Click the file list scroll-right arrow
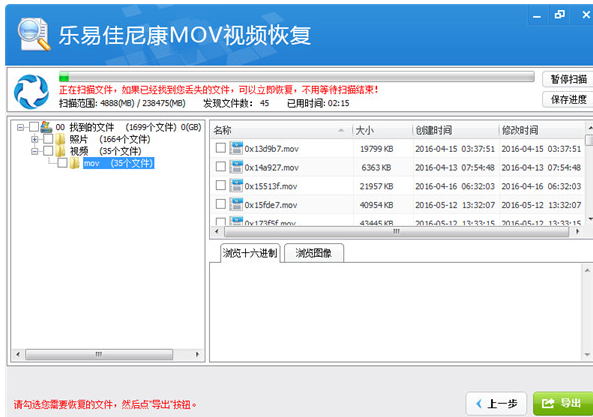 point(577,231)
